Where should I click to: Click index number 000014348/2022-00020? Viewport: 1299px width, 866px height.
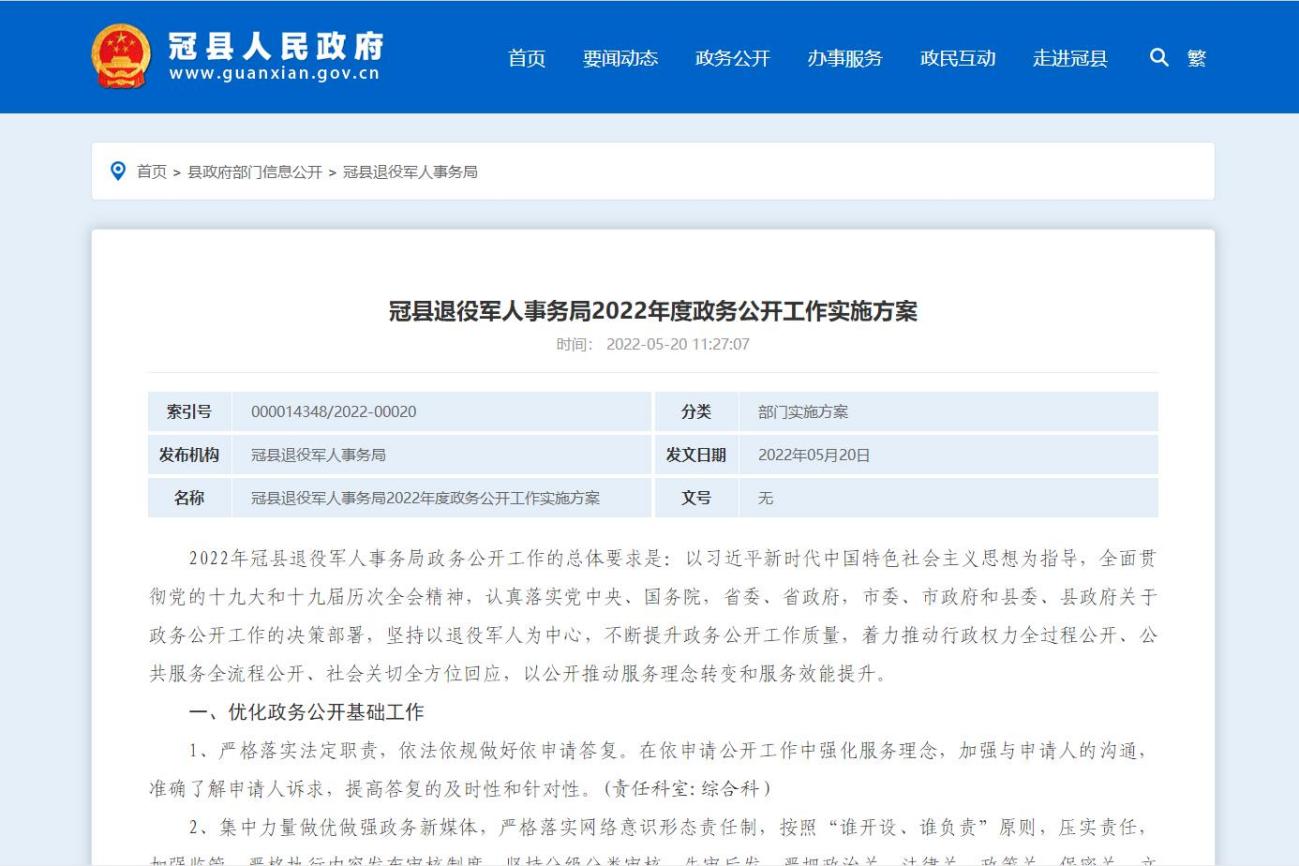(334, 412)
